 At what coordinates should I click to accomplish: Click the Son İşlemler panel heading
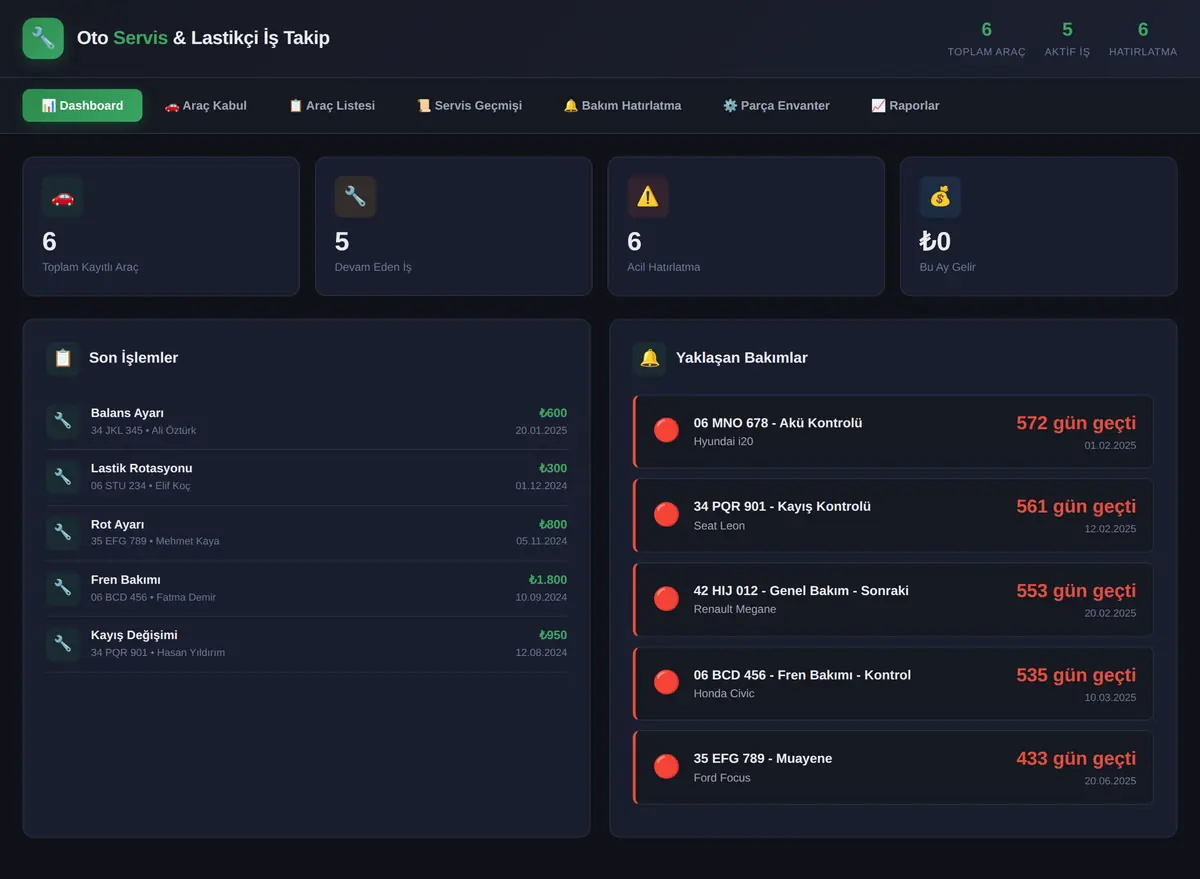coord(134,358)
